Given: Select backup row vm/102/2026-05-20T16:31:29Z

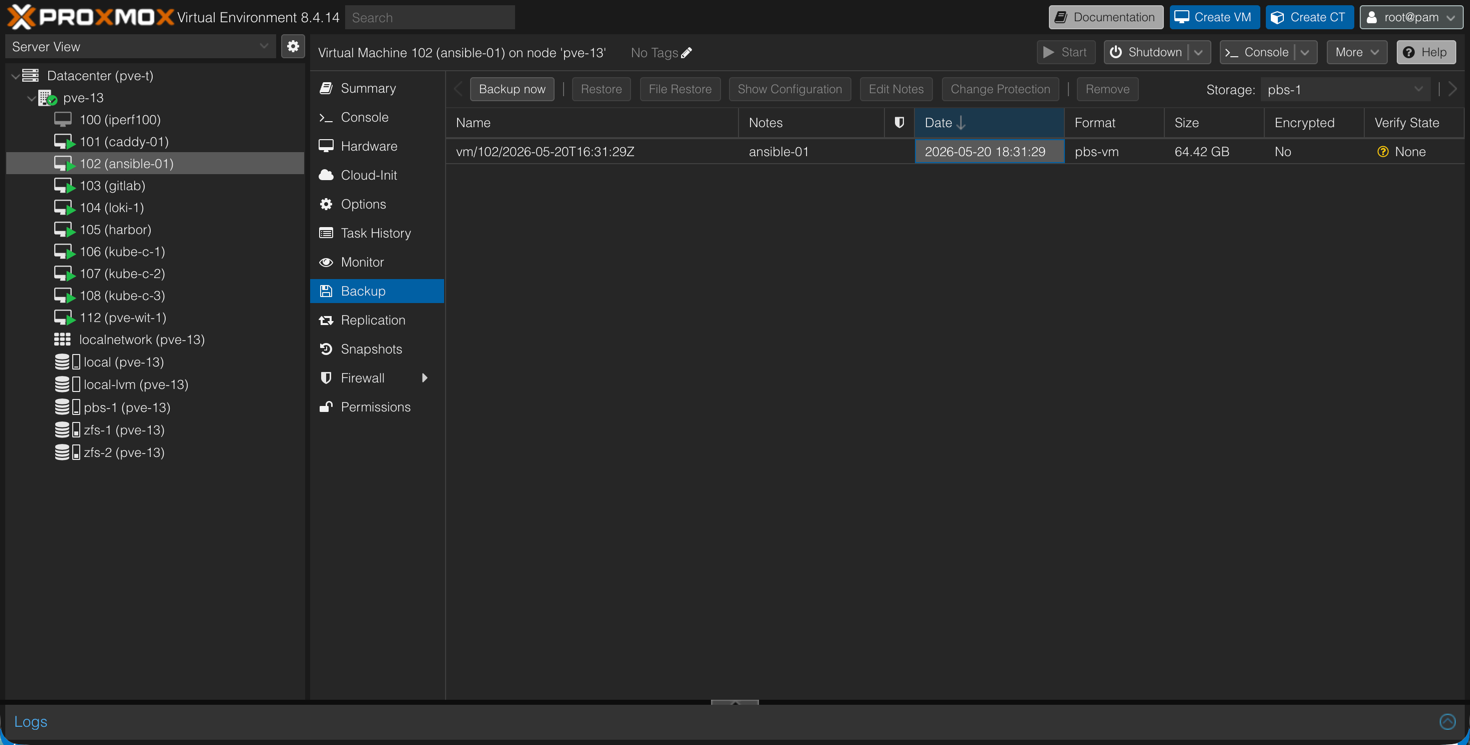Looking at the screenshot, I should [x=955, y=152].
